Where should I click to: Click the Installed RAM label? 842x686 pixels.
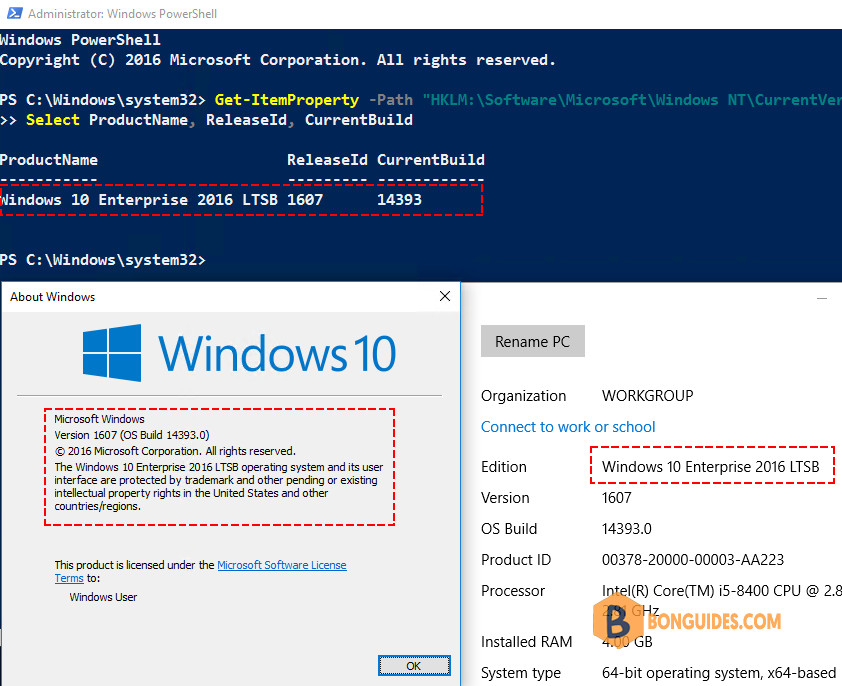[527, 641]
